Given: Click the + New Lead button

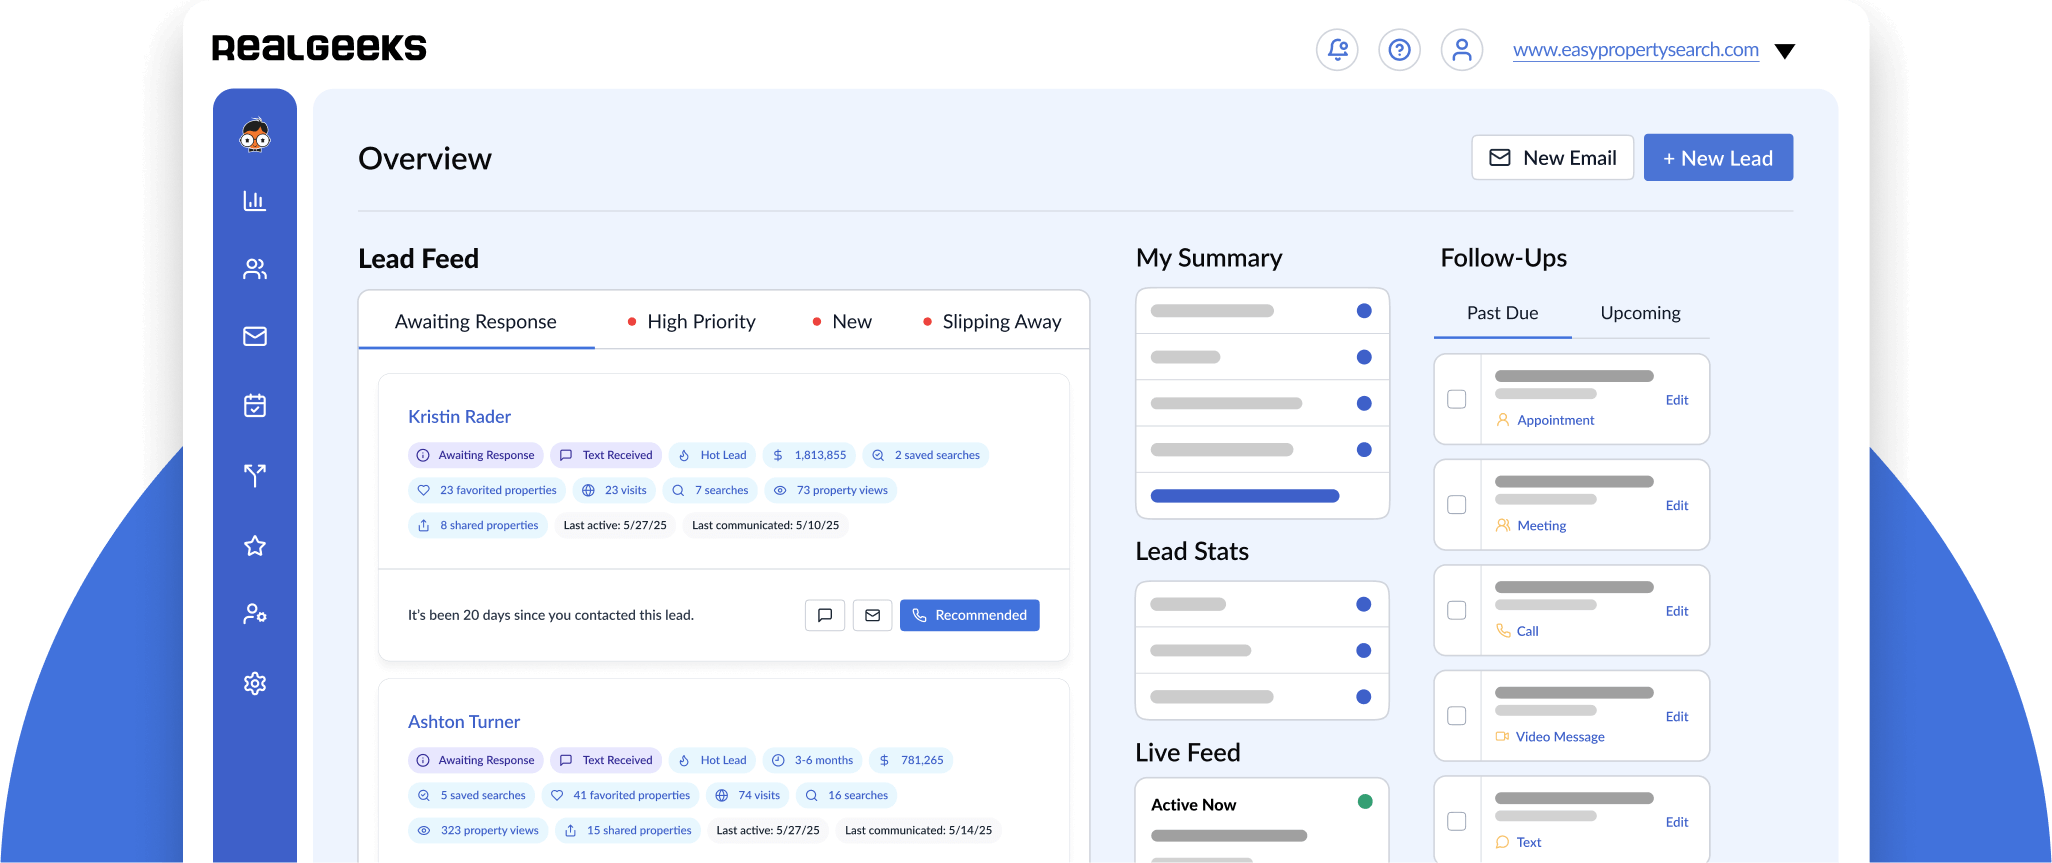Looking at the screenshot, I should click(1718, 158).
